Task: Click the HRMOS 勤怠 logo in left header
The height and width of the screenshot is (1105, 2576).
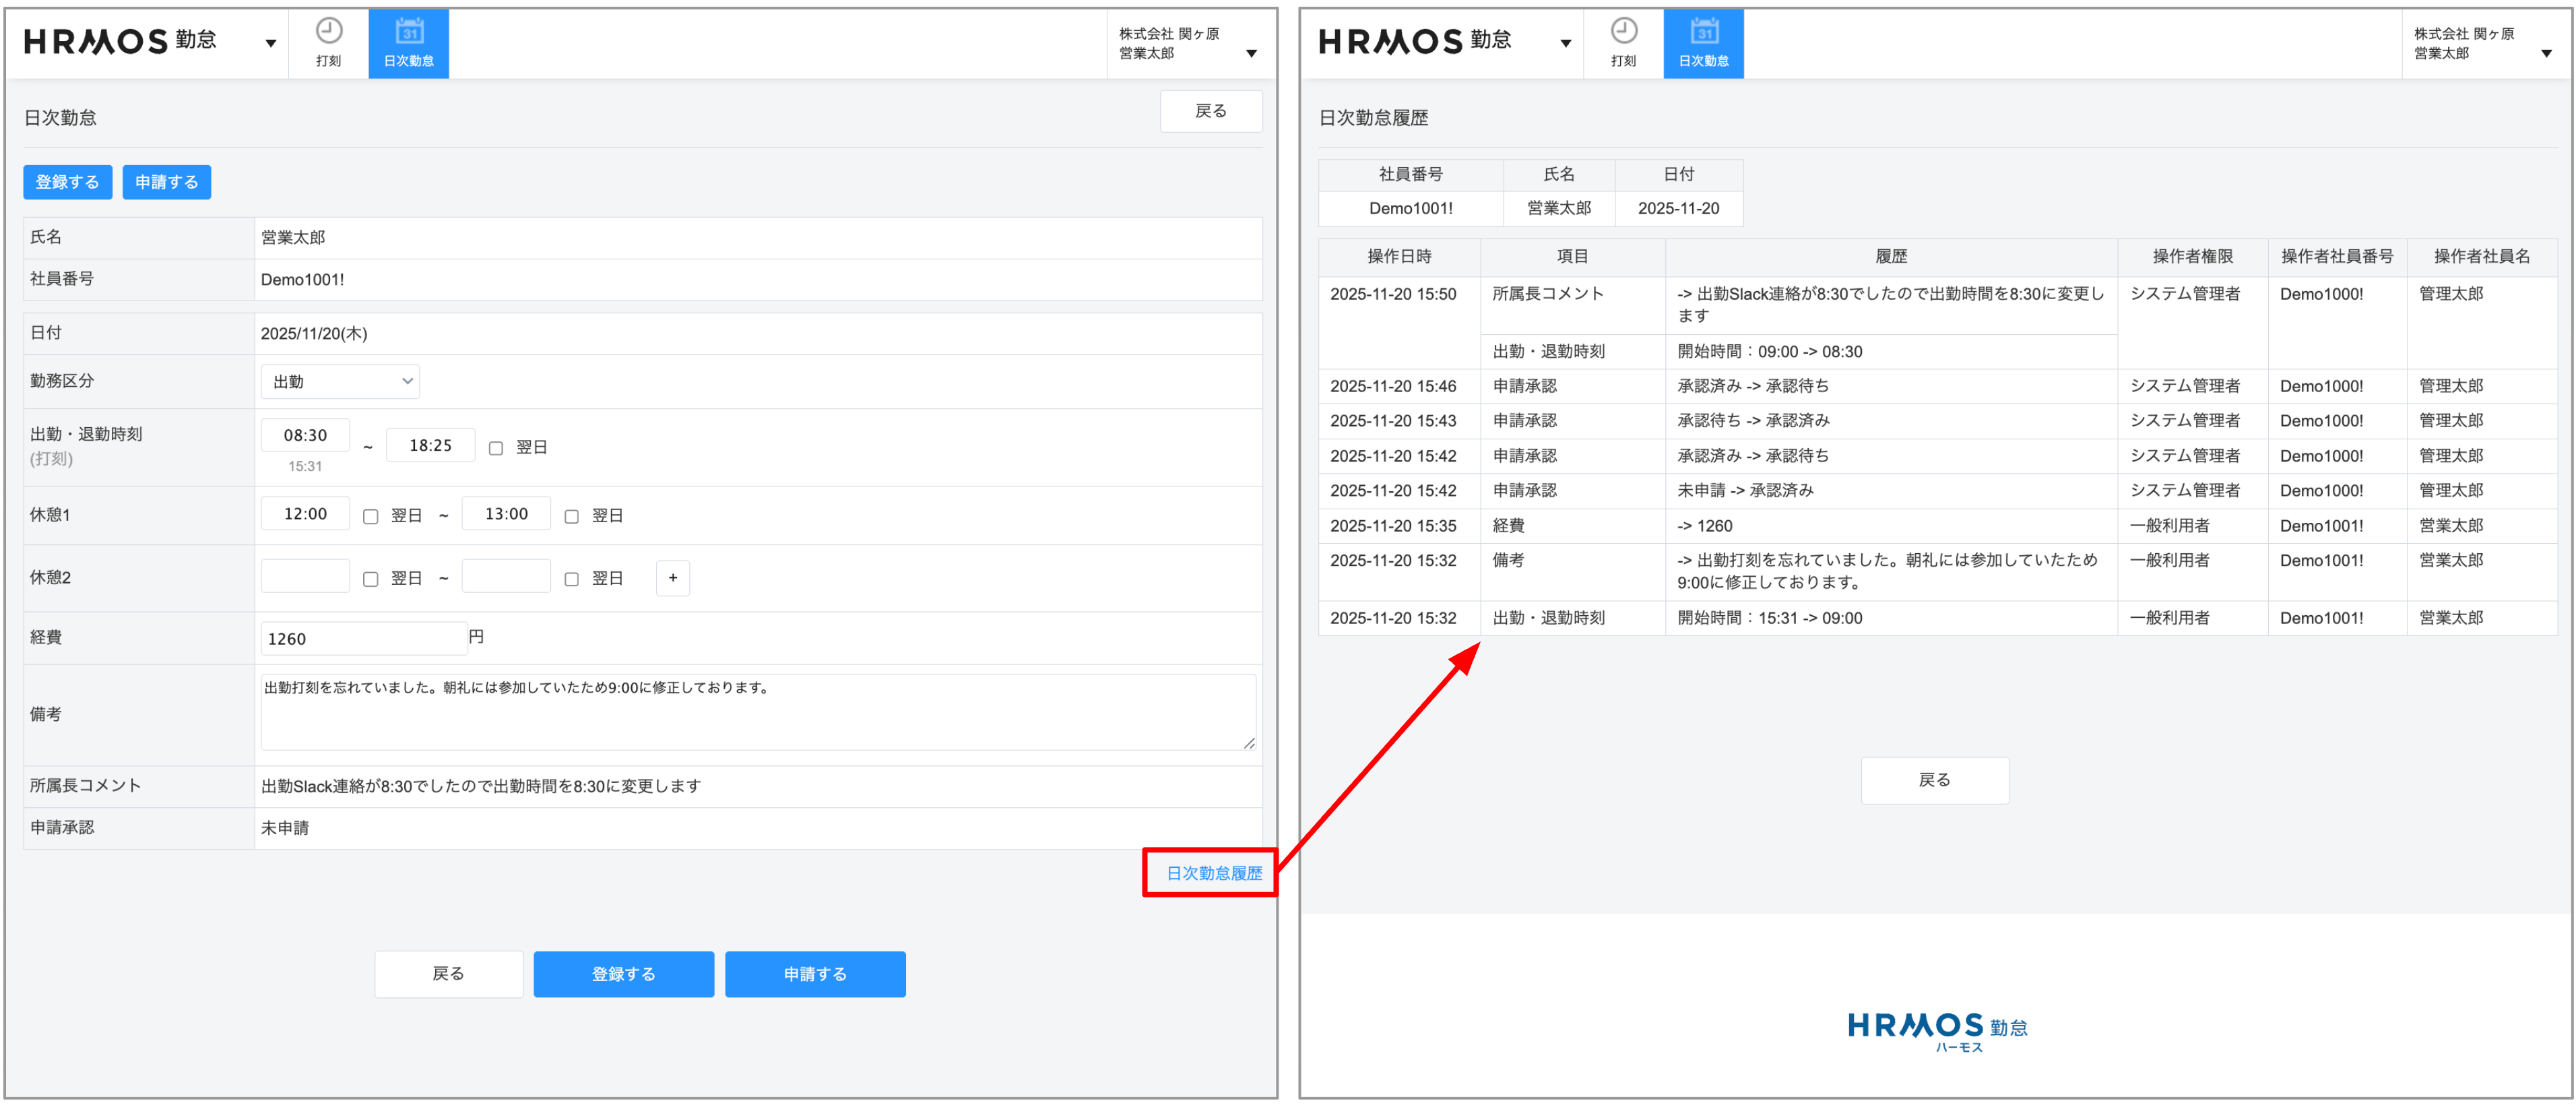Action: (120, 41)
